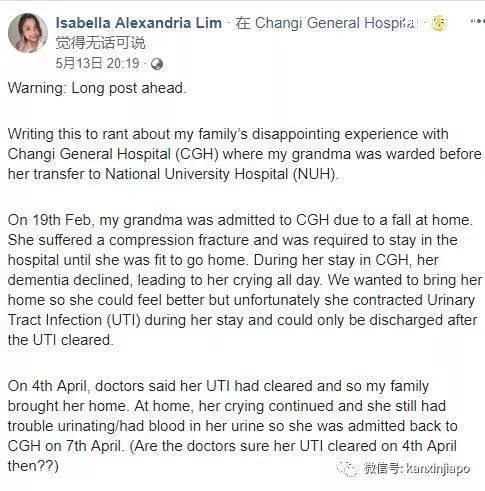Click 'Tract Infection (UTI)' in the post
The image size is (485, 491).
pyautogui.click(x=74, y=320)
